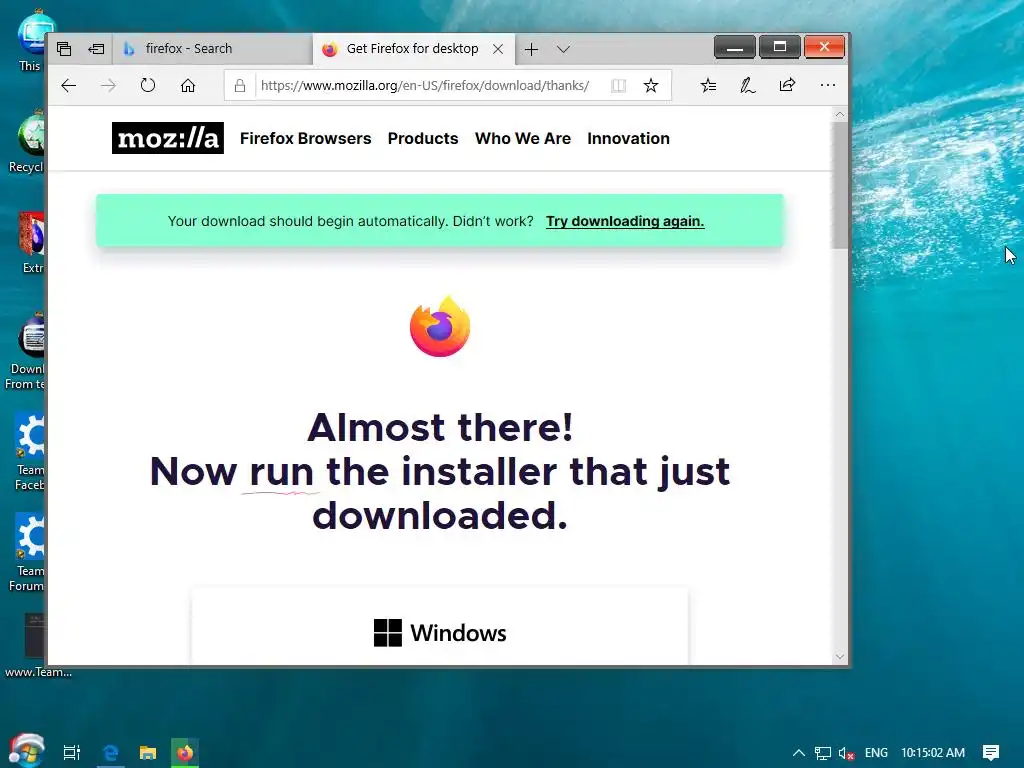
Task: Open the Edge browser taskbar icon
Action: point(111,753)
